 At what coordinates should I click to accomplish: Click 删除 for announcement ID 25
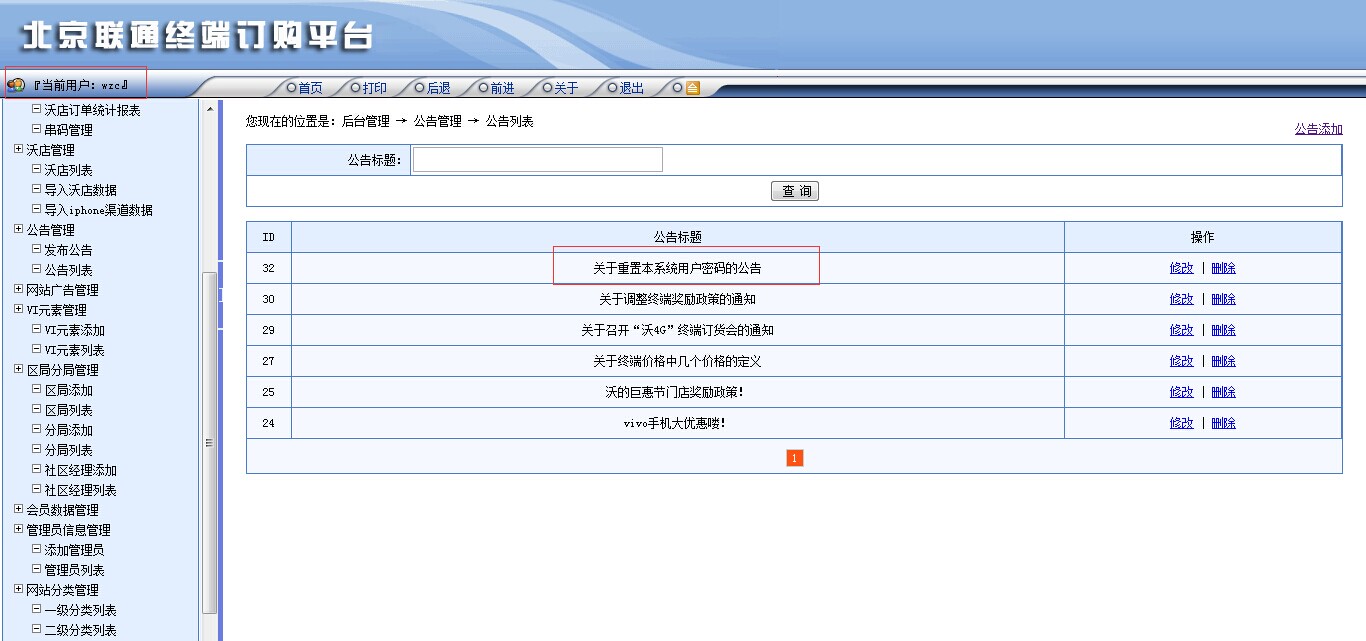tap(1223, 392)
